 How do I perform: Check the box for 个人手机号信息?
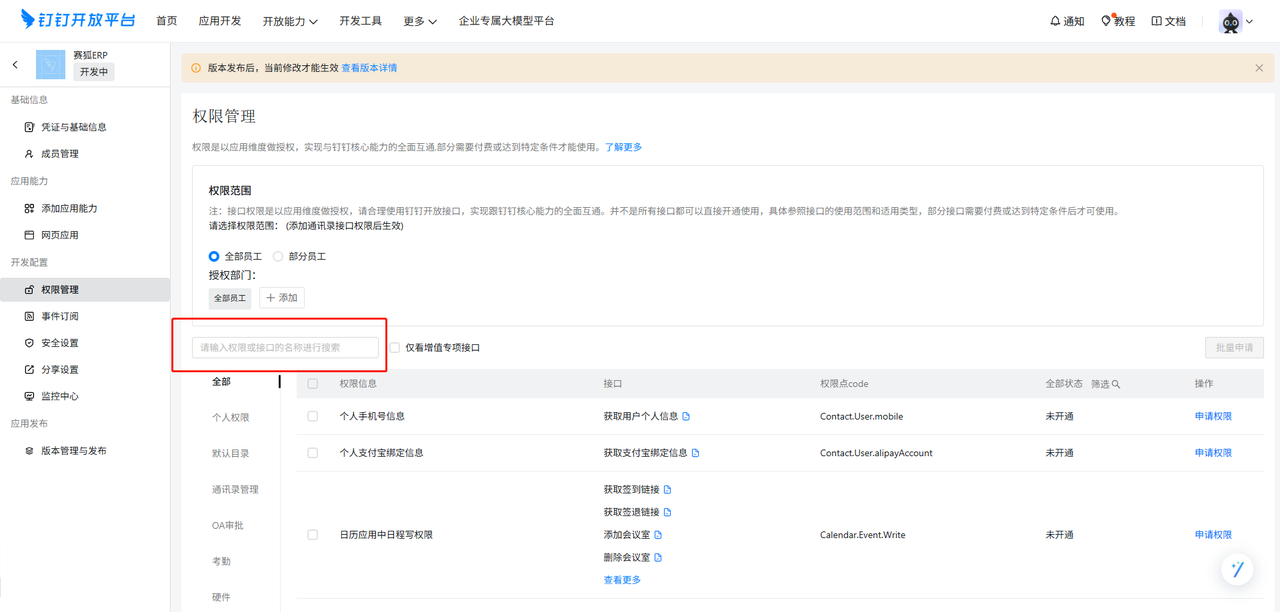[313, 416]
